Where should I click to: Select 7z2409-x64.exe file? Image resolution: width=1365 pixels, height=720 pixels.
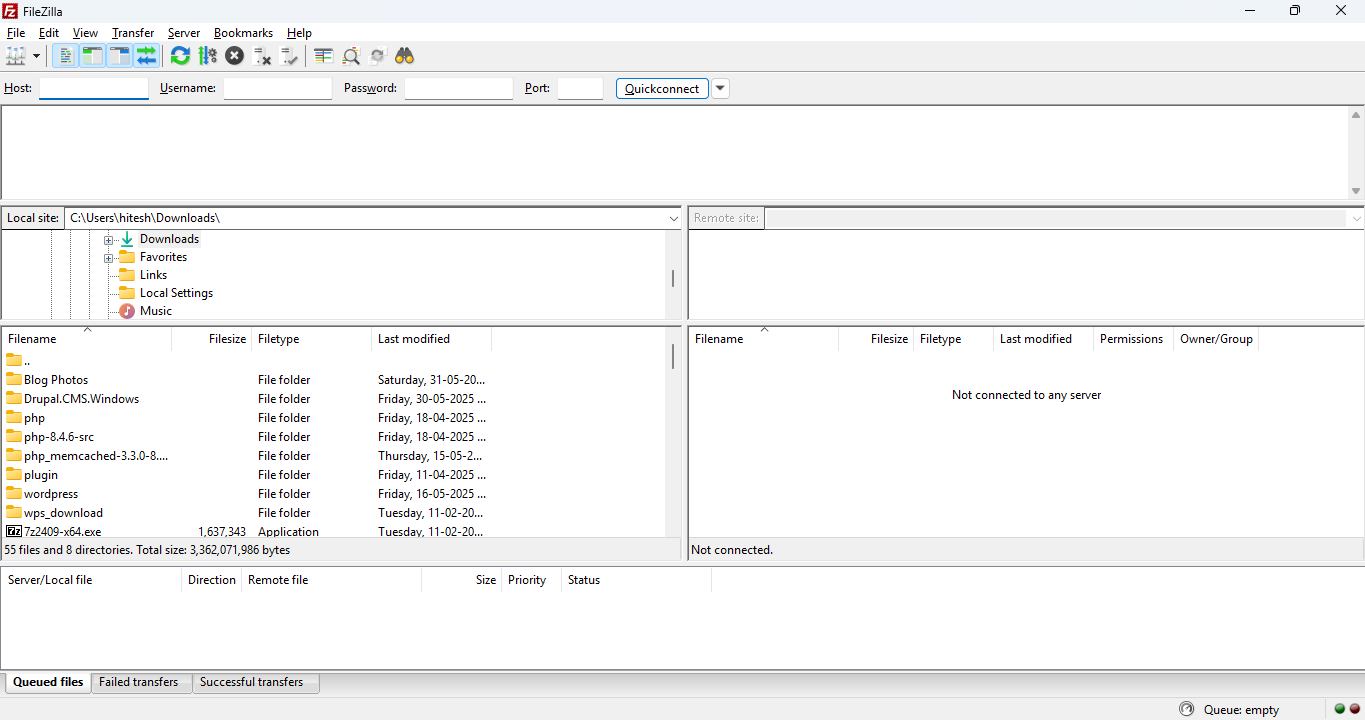(x=62, y=532)
